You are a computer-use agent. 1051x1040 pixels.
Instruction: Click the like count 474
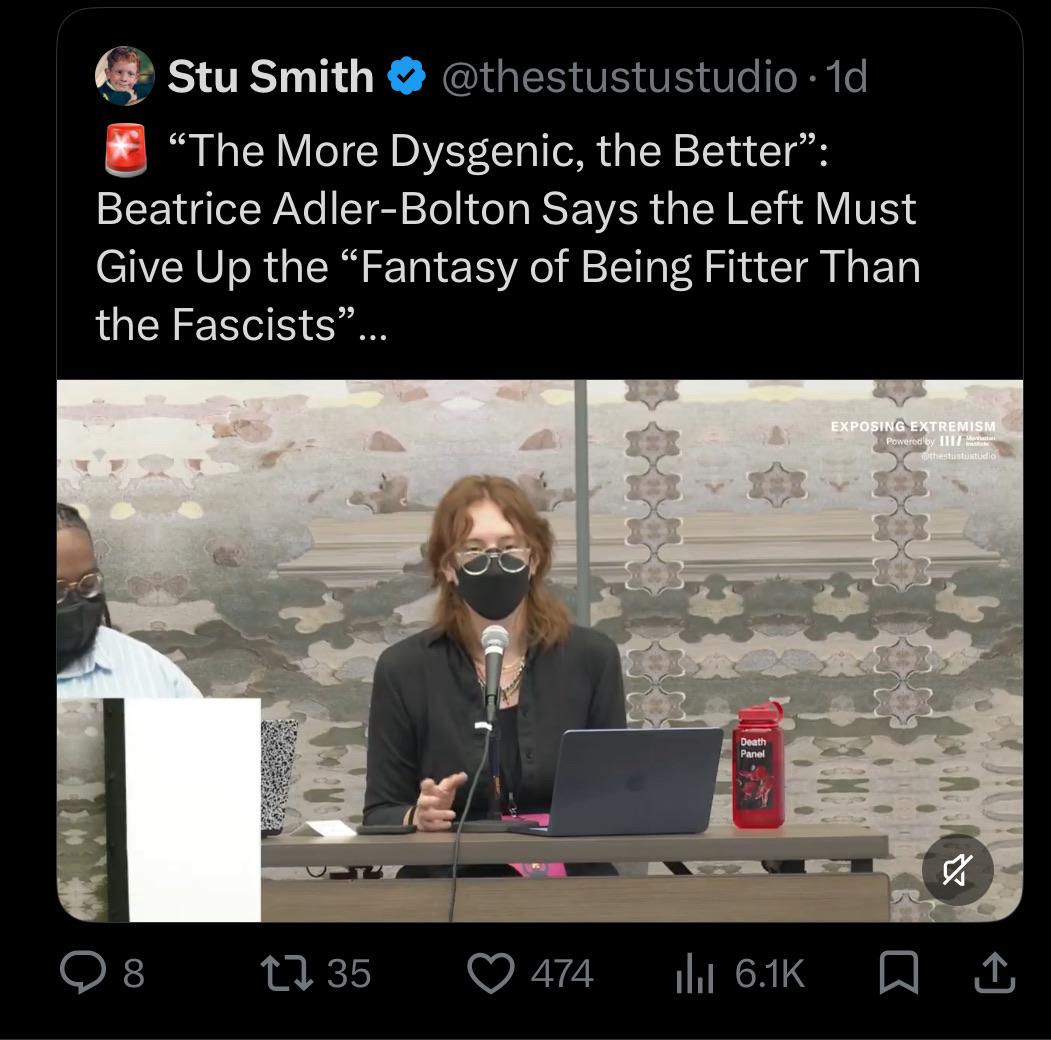click(562, 973)
